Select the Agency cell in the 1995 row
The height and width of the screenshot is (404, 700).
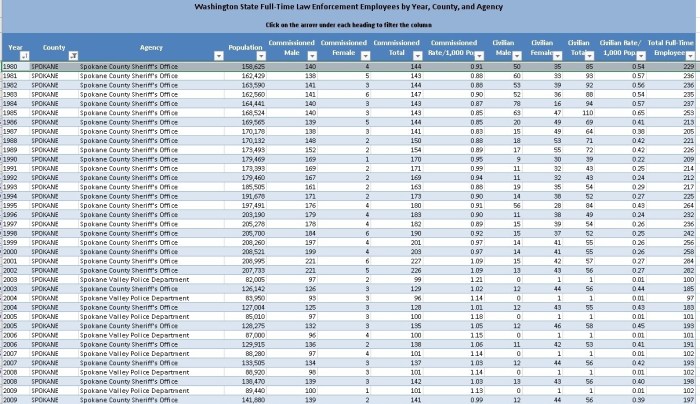click(152, 204)
